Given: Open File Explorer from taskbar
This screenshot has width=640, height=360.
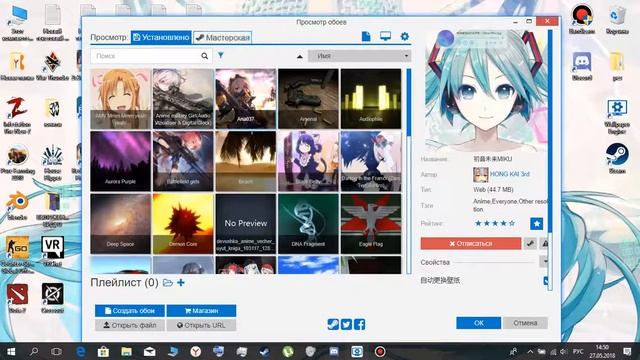Looking at the screenshot, I should (x=127, y=351).
